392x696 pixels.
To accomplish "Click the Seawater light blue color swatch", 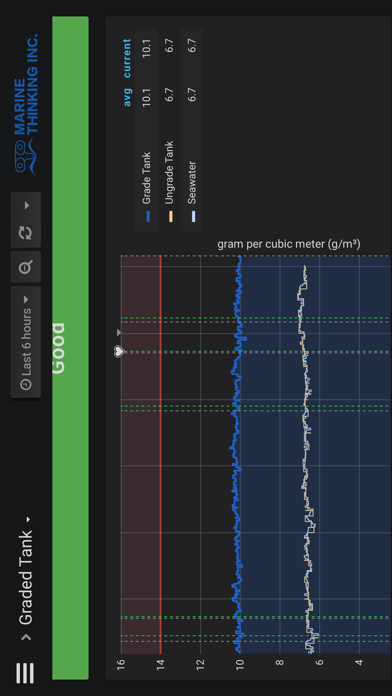I will click(x=193, y=217).
